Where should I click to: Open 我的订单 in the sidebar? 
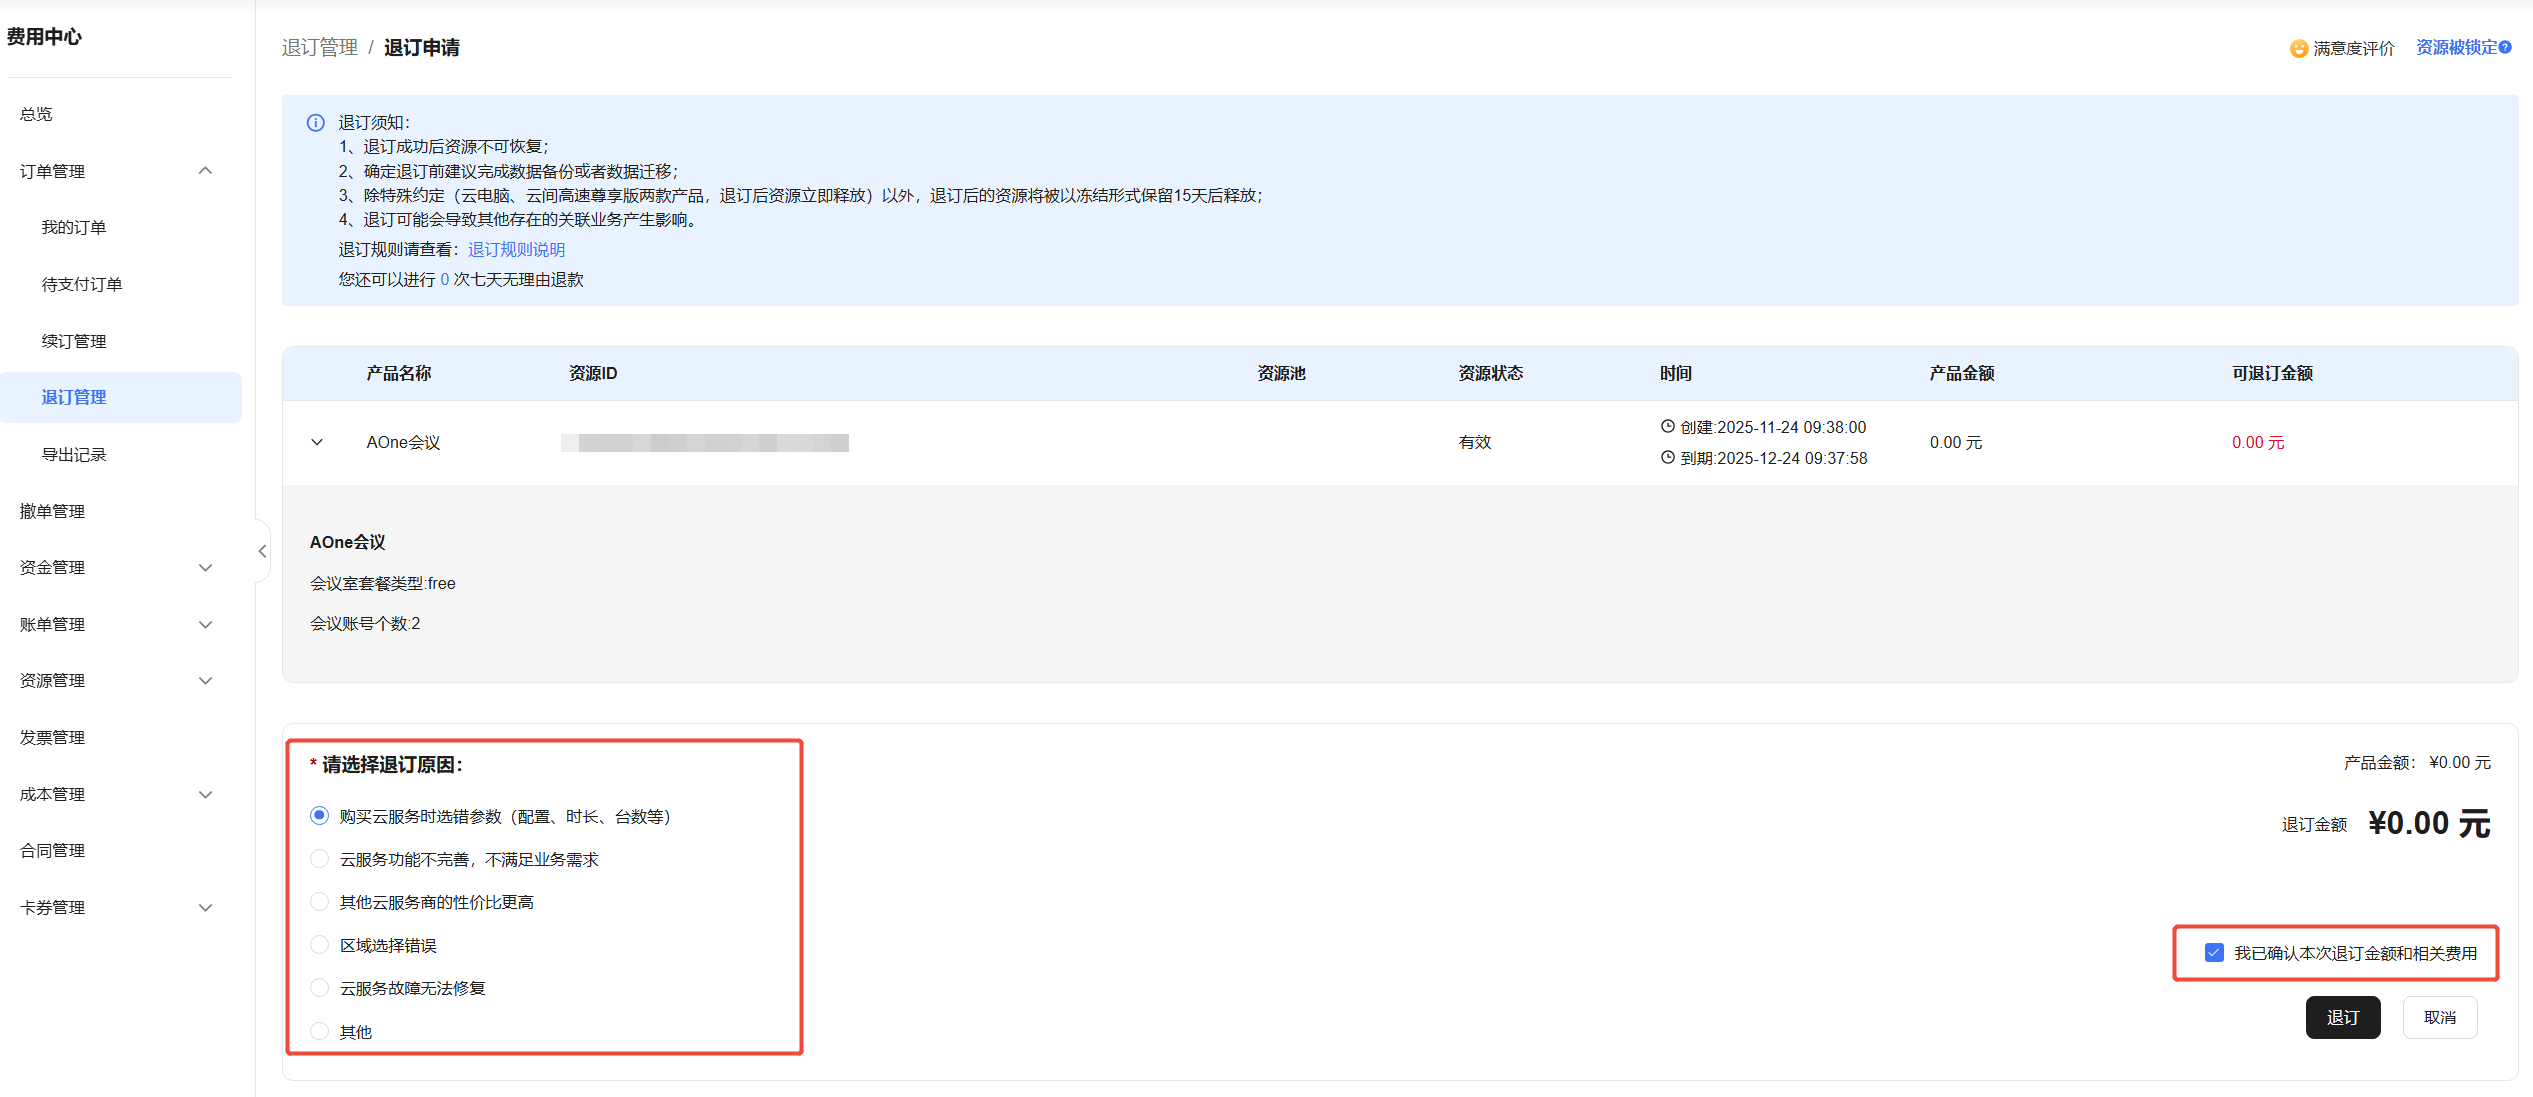[74, 227]
